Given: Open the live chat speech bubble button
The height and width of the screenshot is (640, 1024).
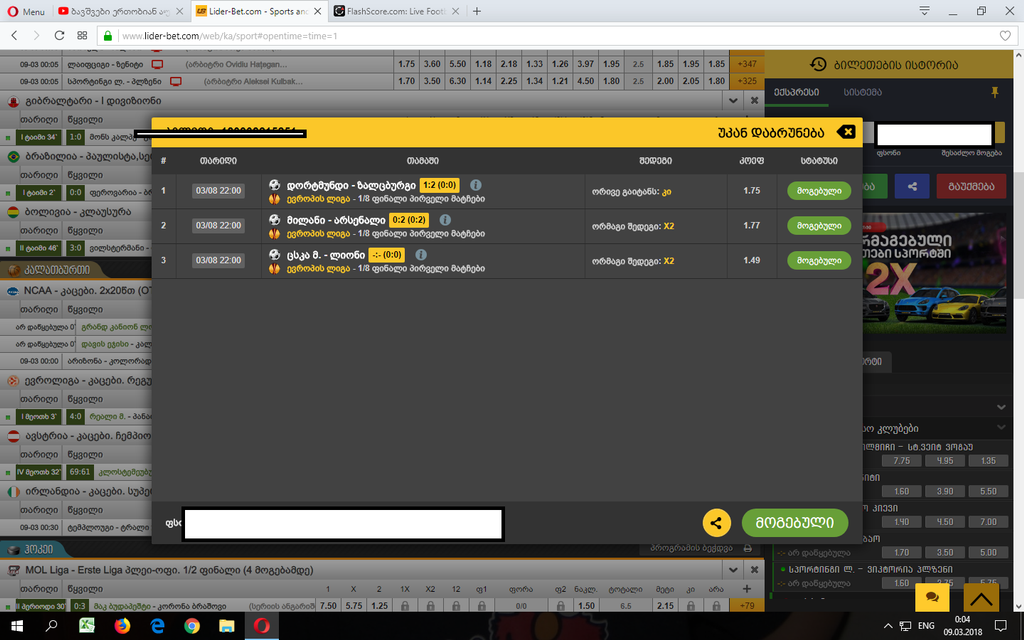Looking at the screenshot, I should (933, 597).
